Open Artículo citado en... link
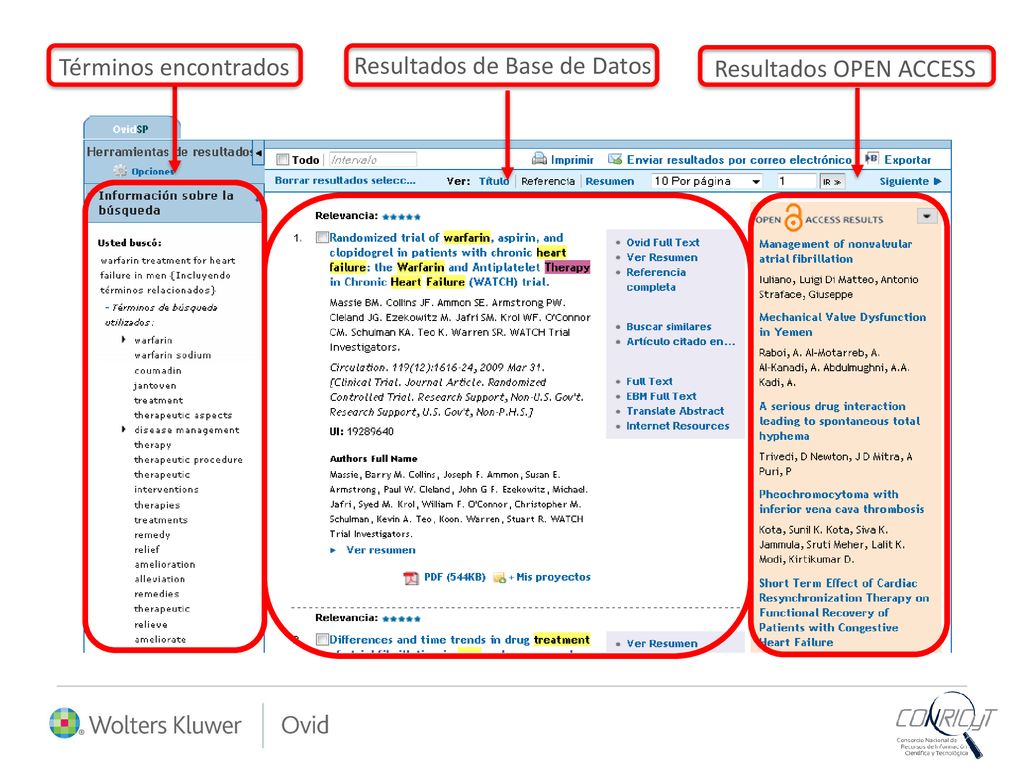Image resolution: width=1024 pixels, height=768 pixels. (680, 341)
